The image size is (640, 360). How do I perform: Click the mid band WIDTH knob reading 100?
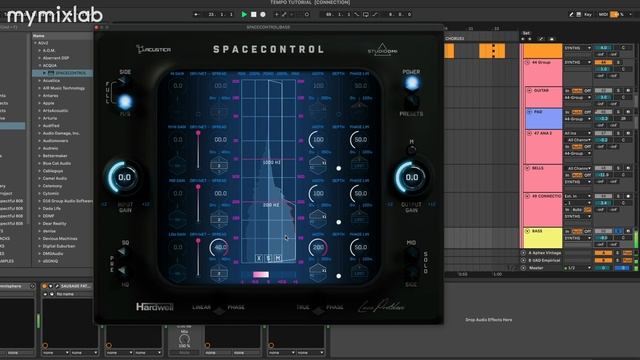(x=318, y=193)
